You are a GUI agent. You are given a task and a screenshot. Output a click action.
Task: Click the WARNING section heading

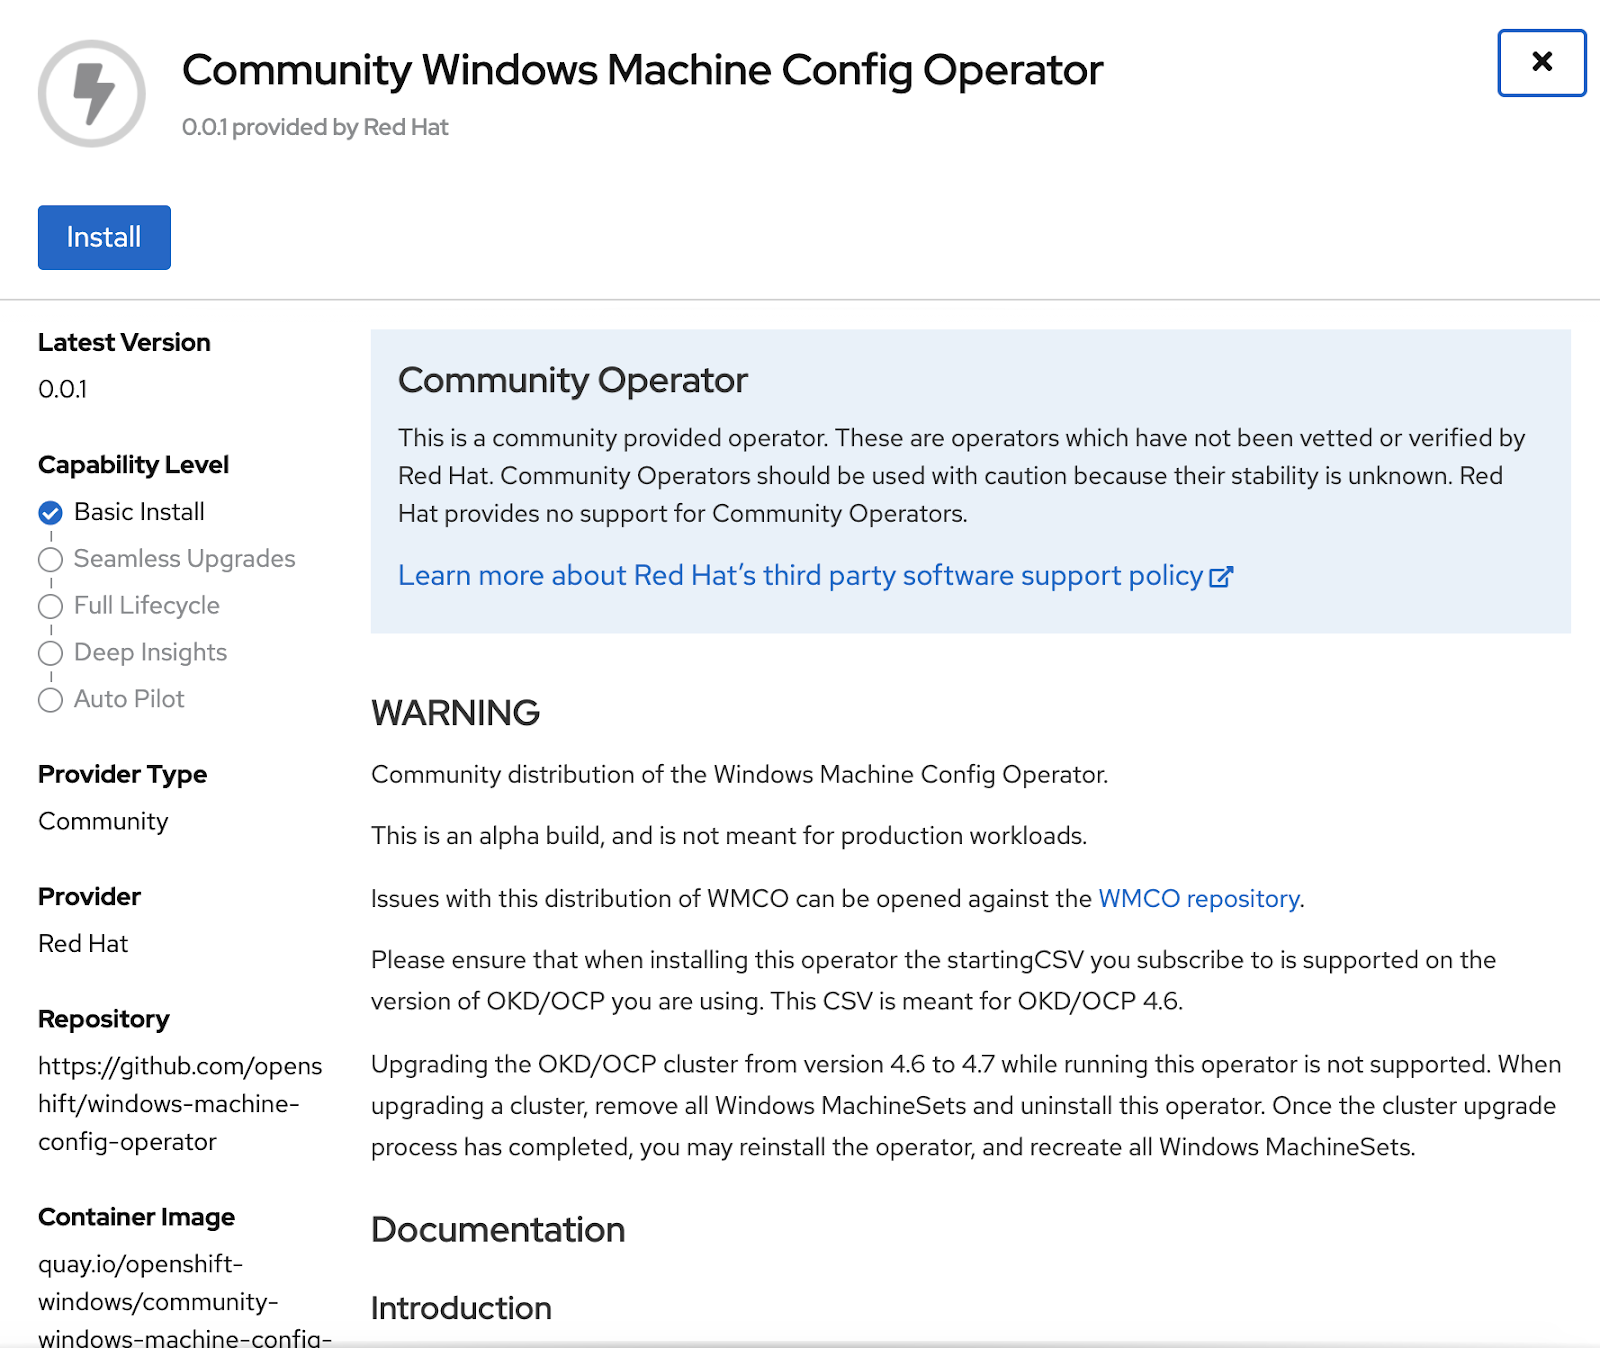455,713
